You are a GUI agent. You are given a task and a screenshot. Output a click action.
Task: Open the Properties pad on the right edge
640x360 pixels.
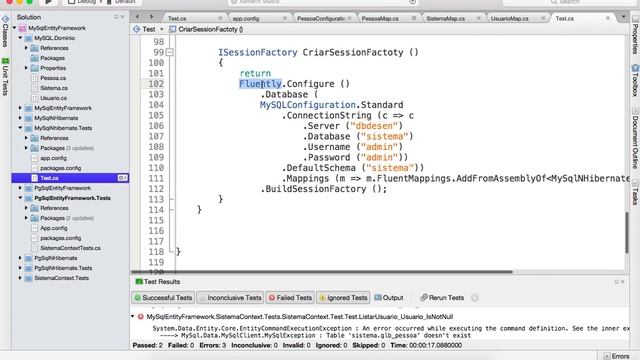click(635, 35)
